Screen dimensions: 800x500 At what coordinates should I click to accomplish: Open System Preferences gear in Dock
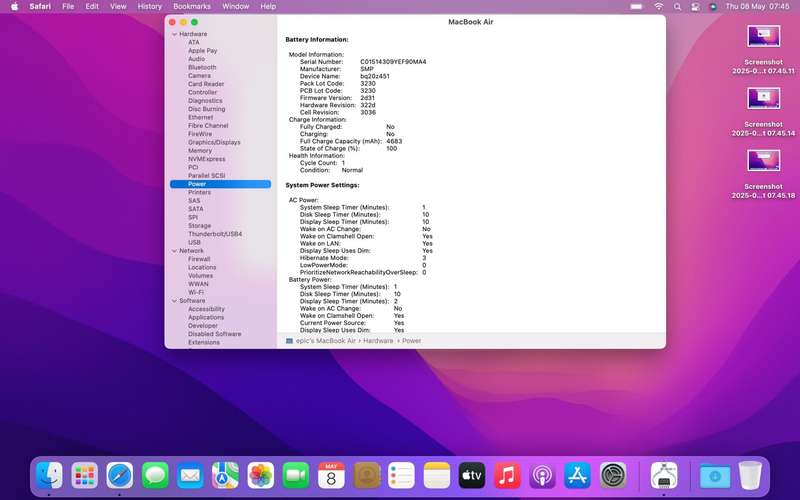click(613, 476)
